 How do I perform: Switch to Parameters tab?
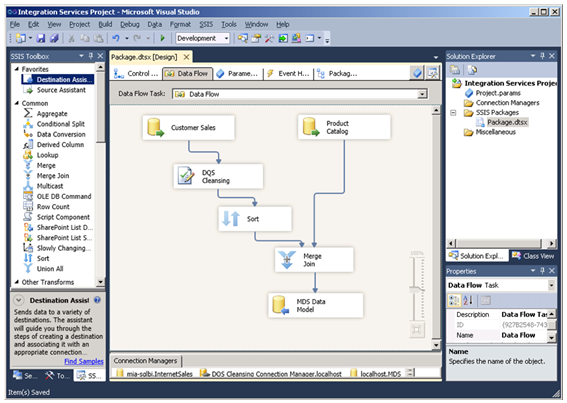tap(237, 73)
